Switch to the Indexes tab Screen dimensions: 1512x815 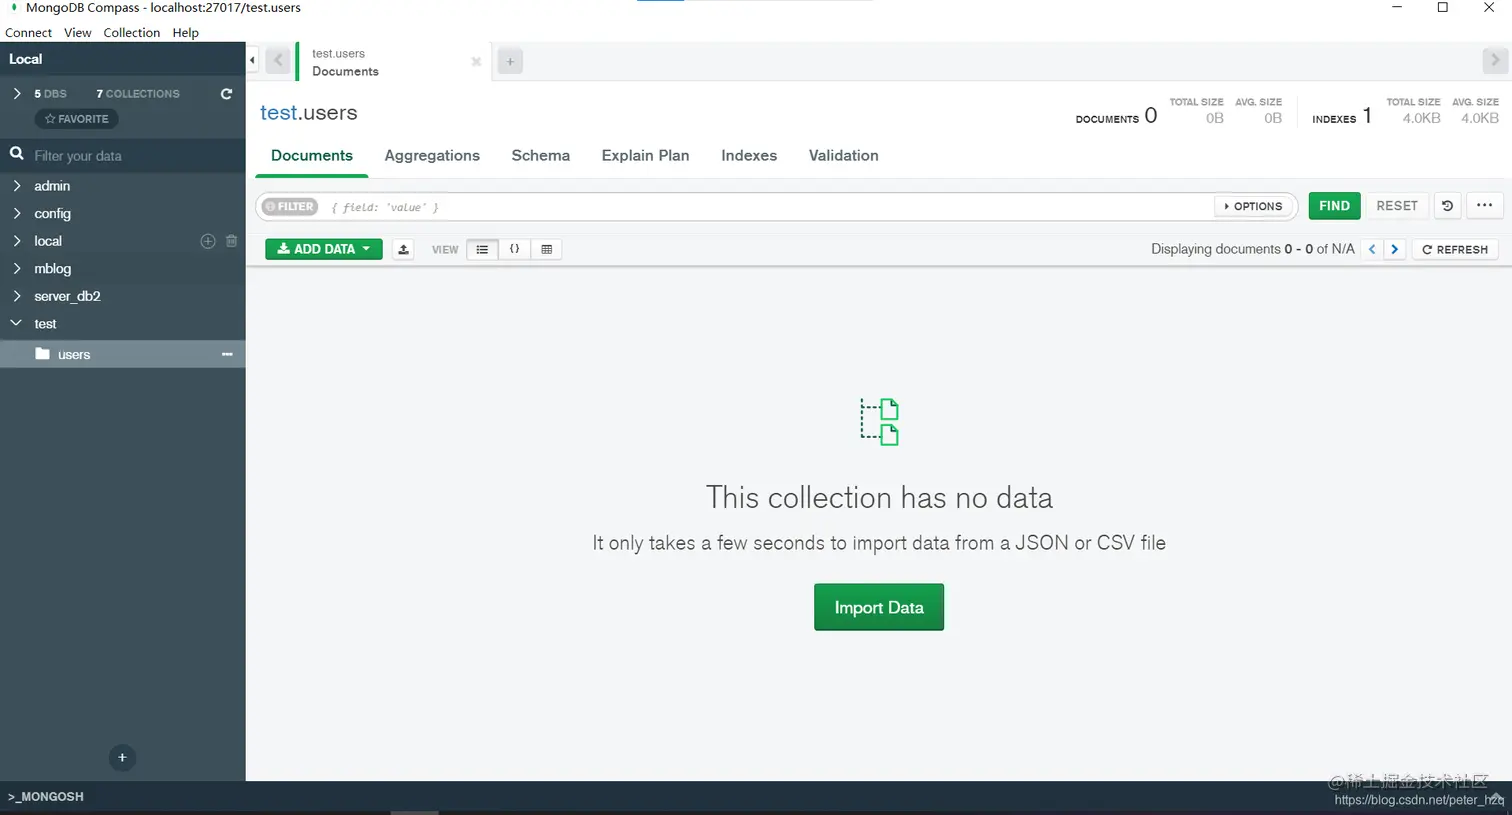(749, 156)
